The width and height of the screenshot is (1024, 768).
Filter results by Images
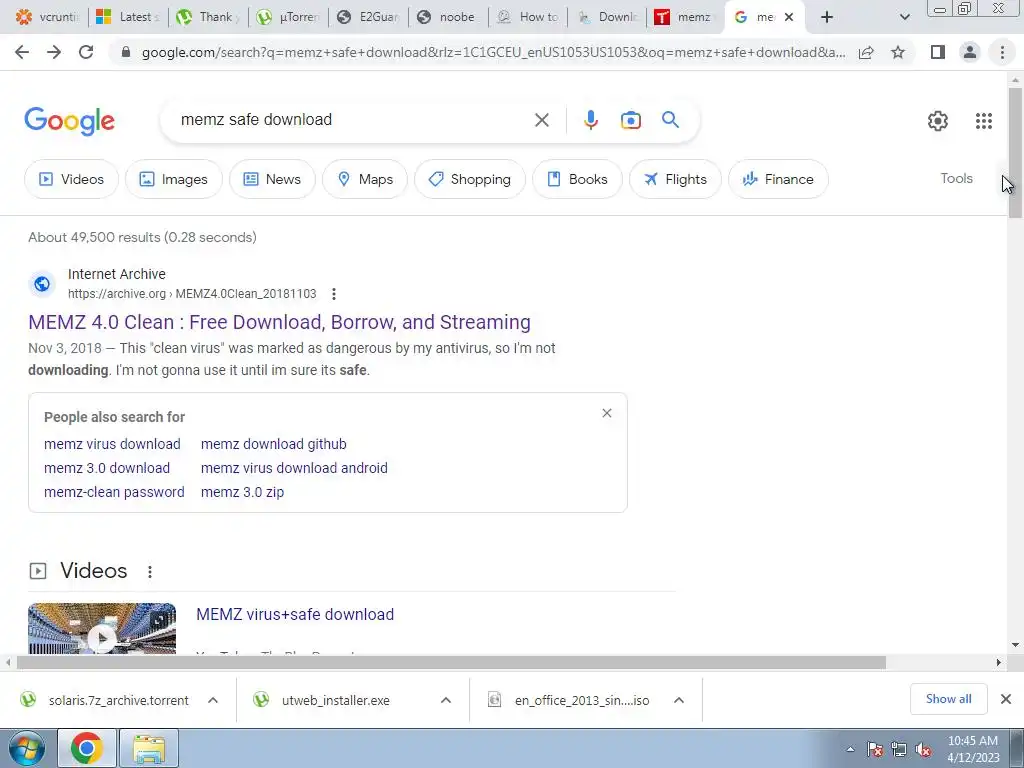pos(174,179)
